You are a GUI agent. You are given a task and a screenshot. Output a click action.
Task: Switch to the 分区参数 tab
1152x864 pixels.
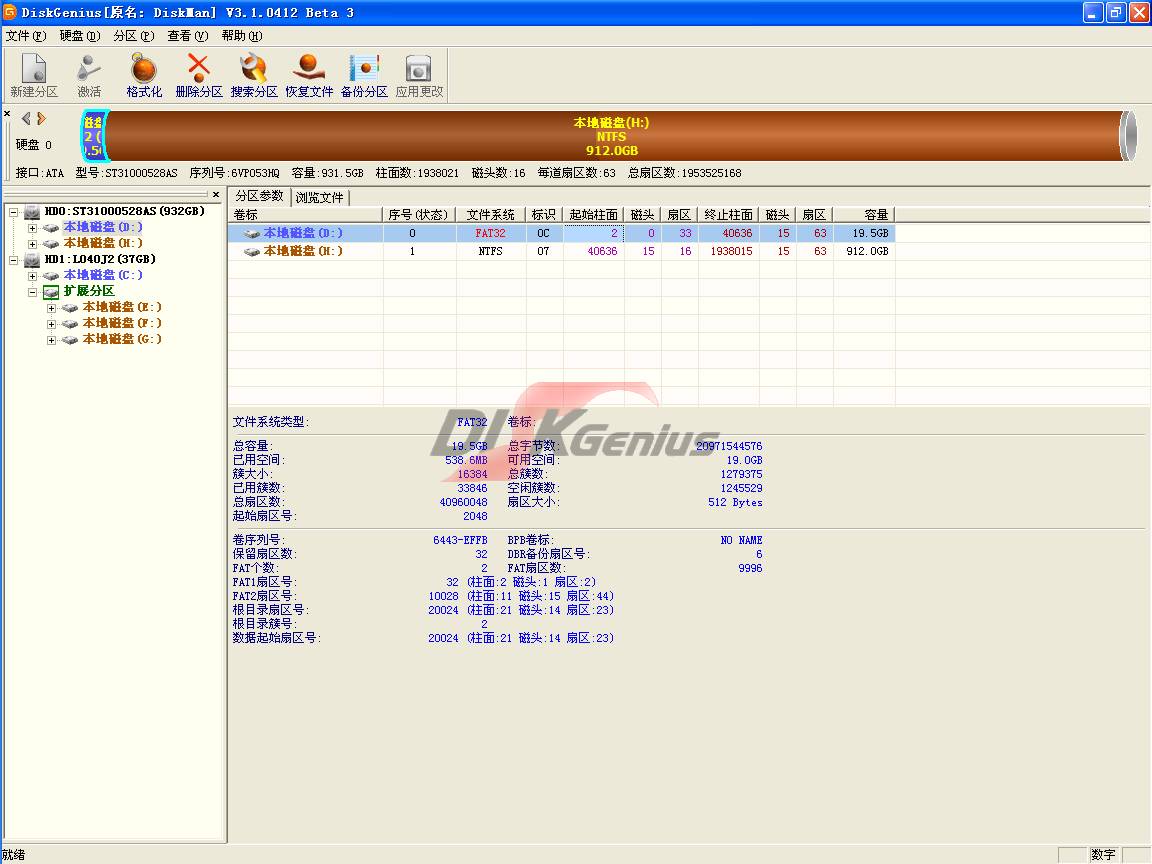[x=259, y=196]
